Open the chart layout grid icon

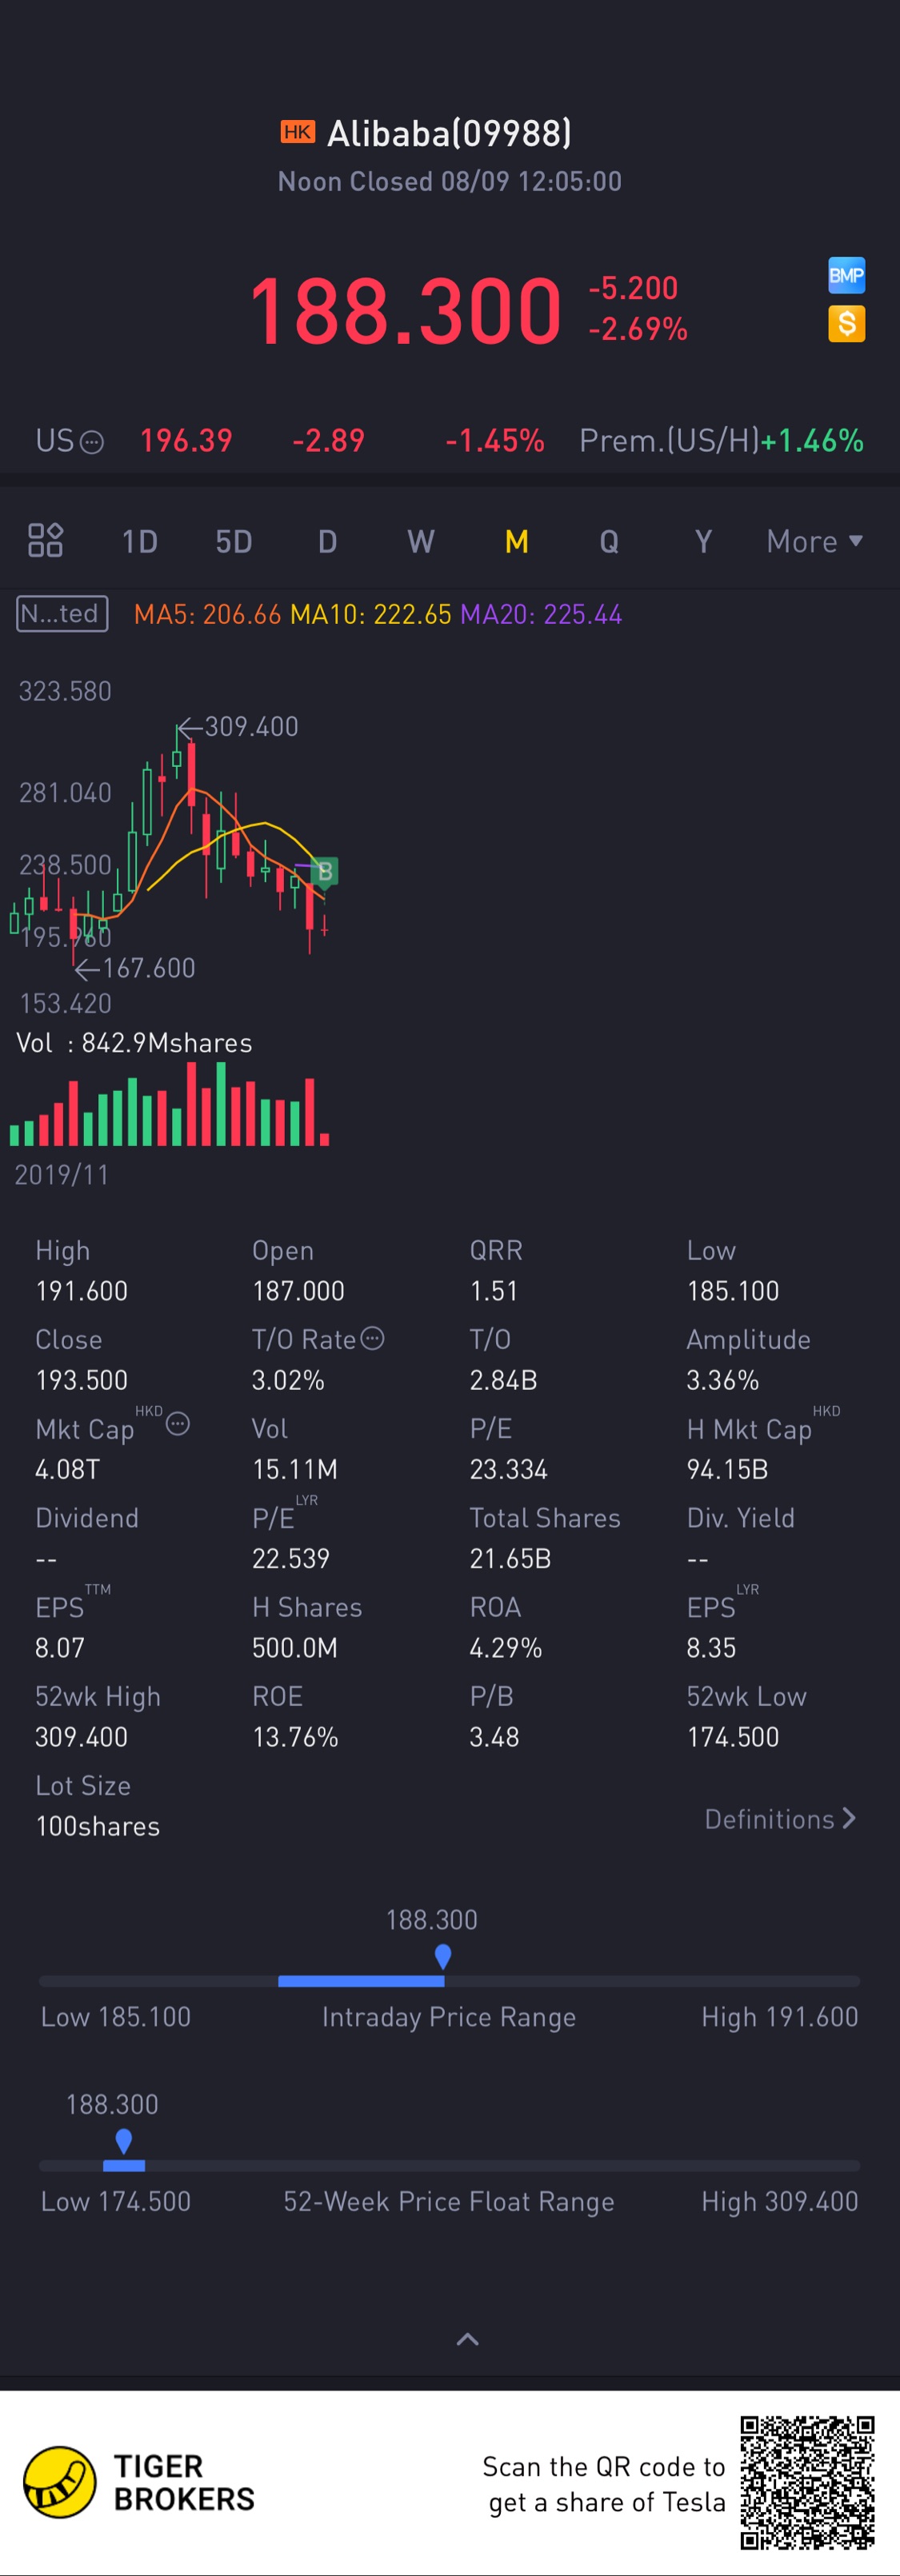(x=45, y=540)
